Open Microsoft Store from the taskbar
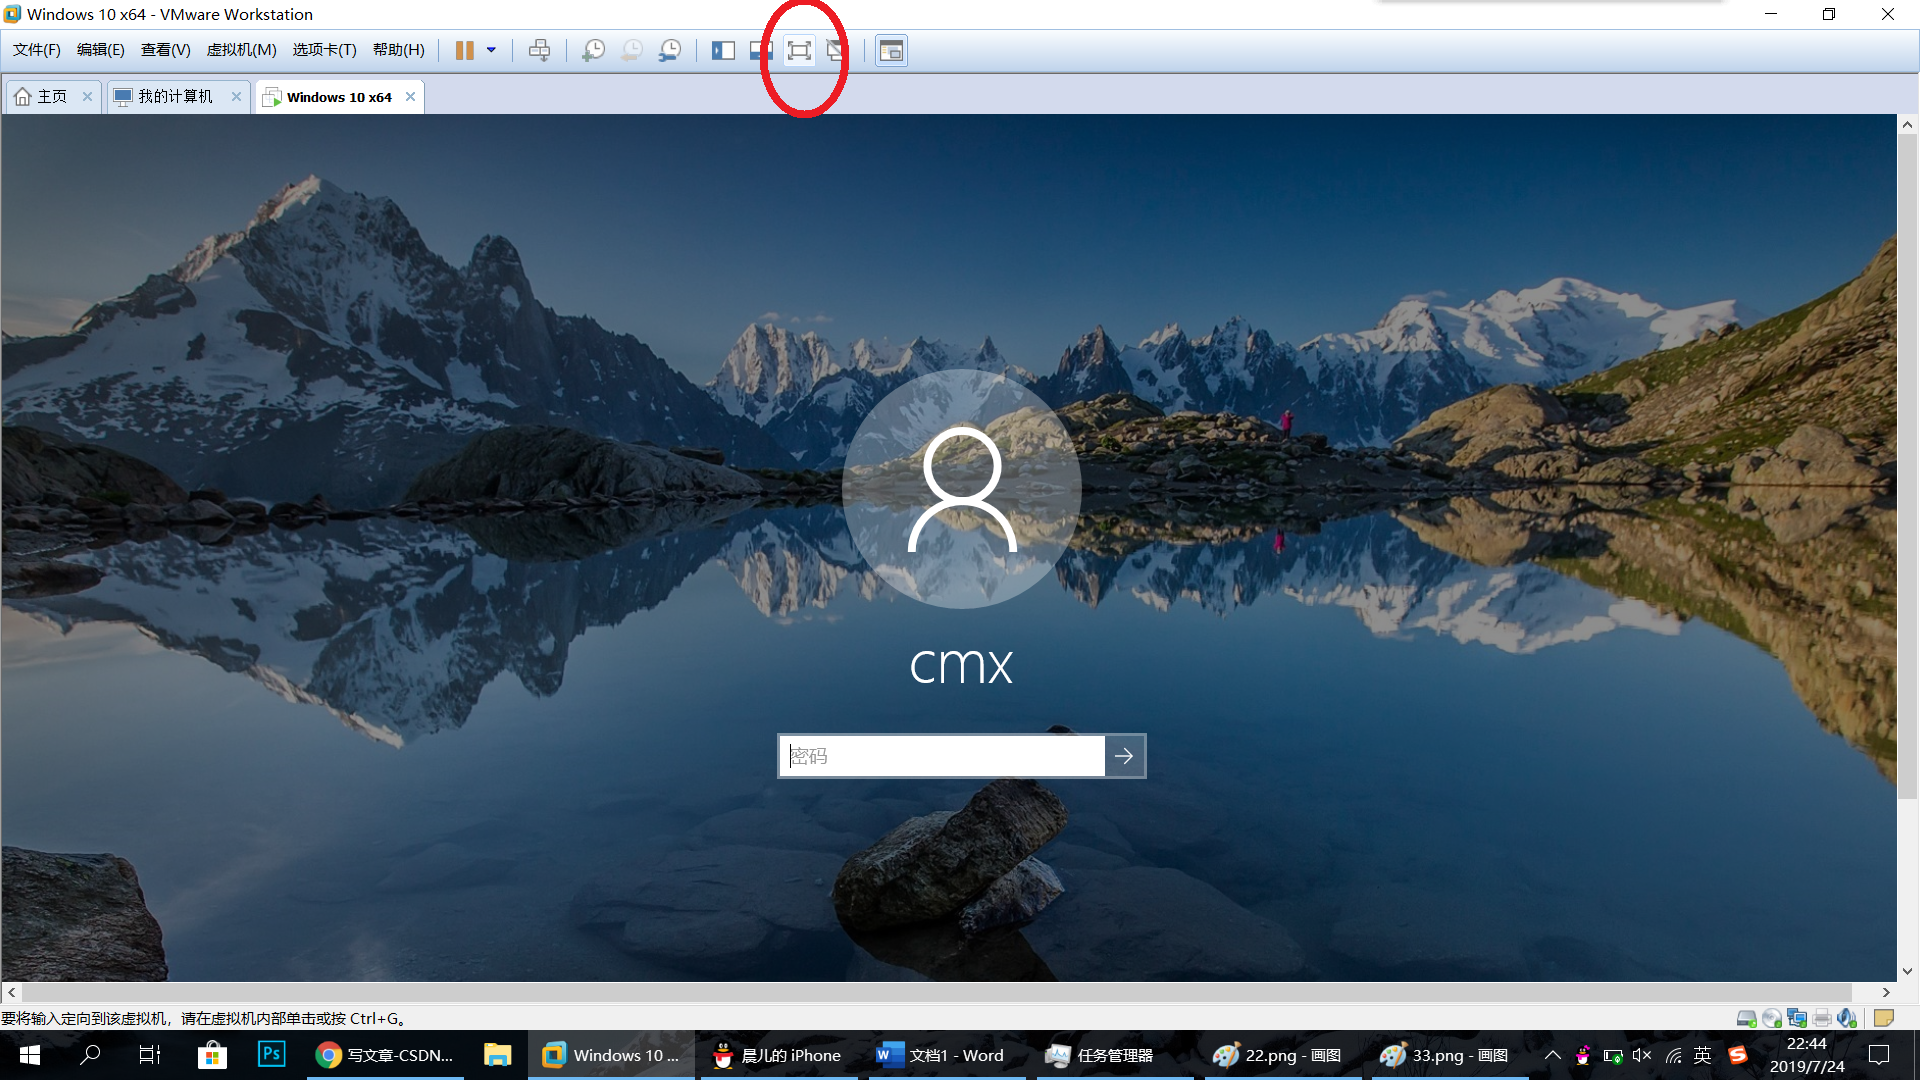The image size is (1920, 1080). 212,1055
